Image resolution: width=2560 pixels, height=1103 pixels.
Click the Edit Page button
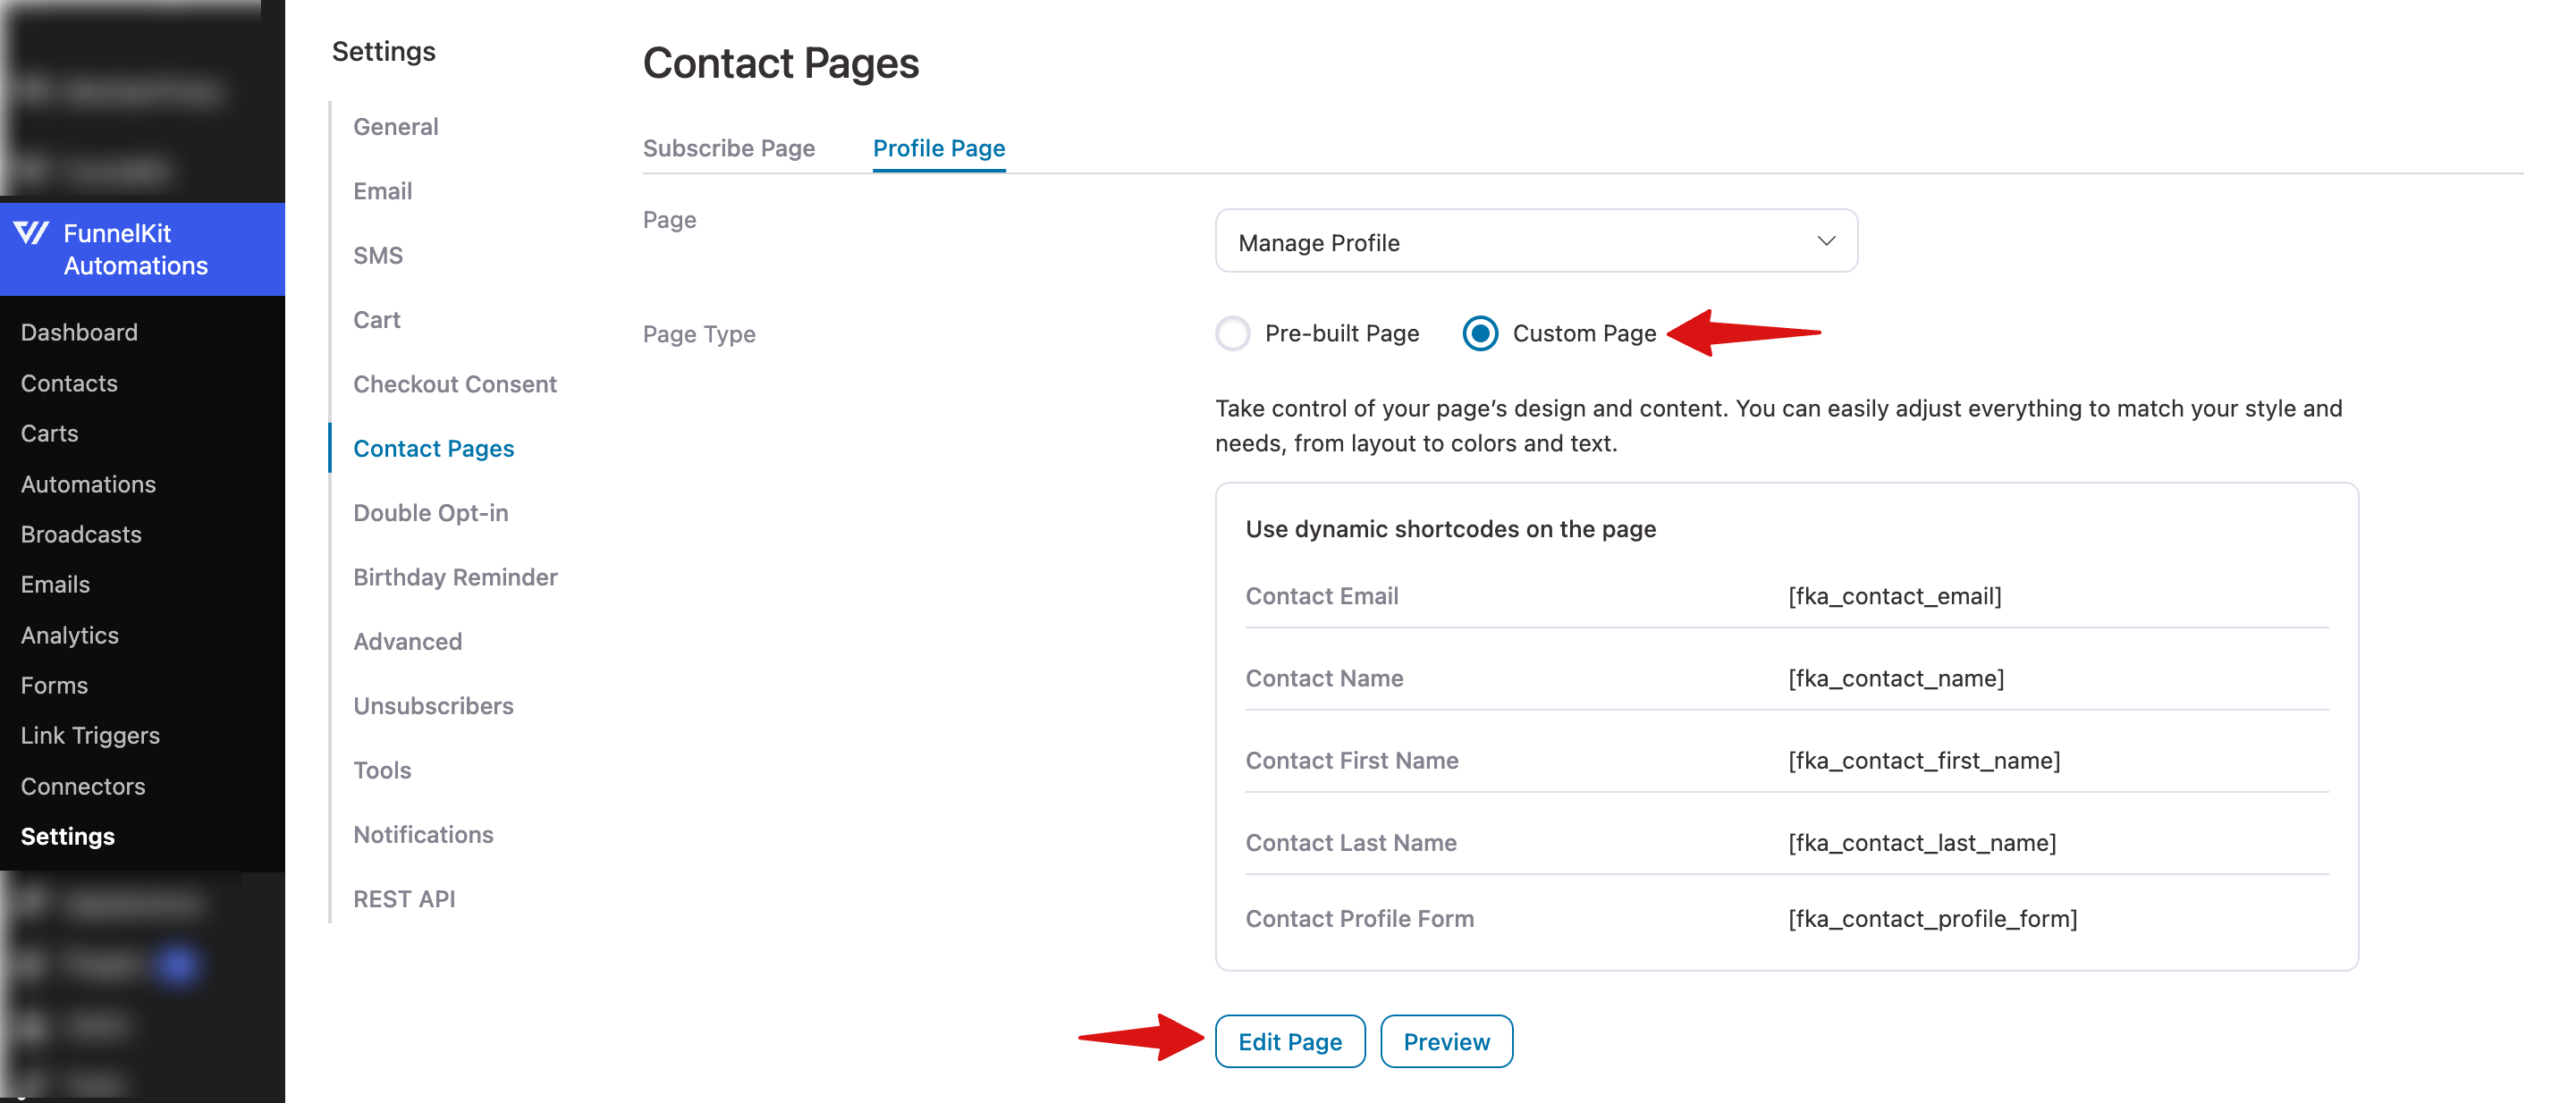coord(1289,1041)
